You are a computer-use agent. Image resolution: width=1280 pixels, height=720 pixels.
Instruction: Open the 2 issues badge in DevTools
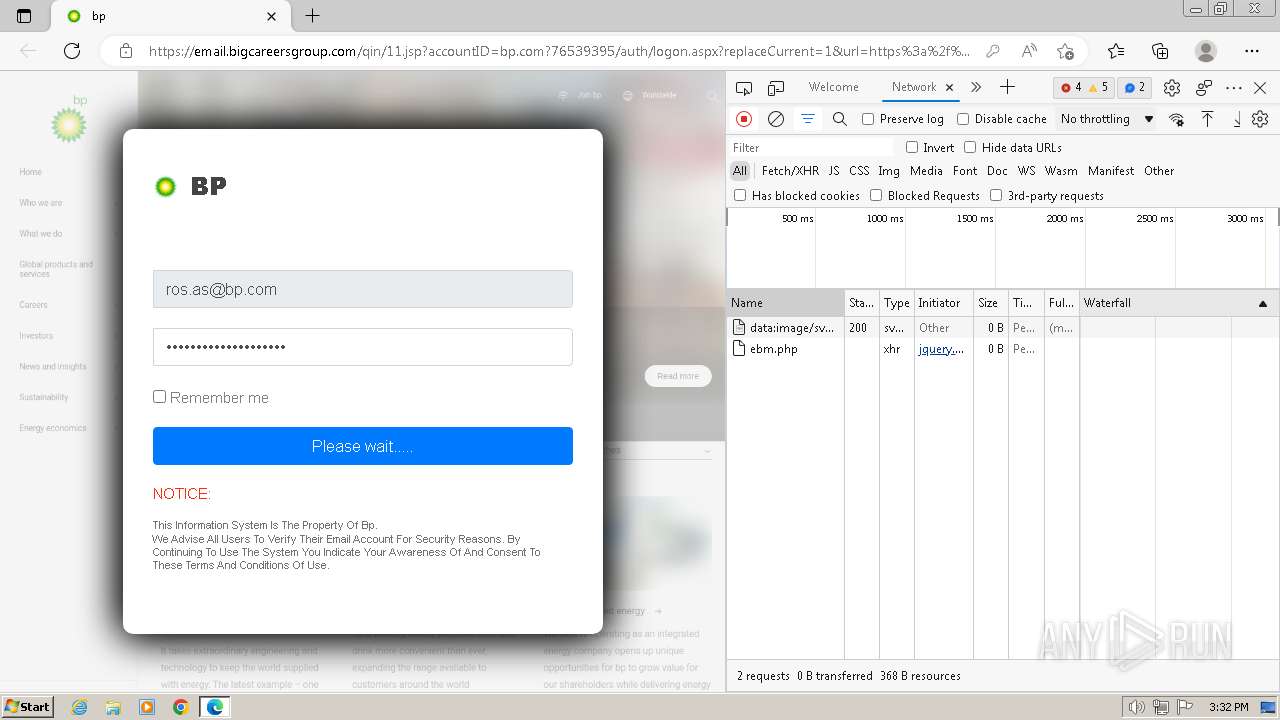coord(1134,88)
